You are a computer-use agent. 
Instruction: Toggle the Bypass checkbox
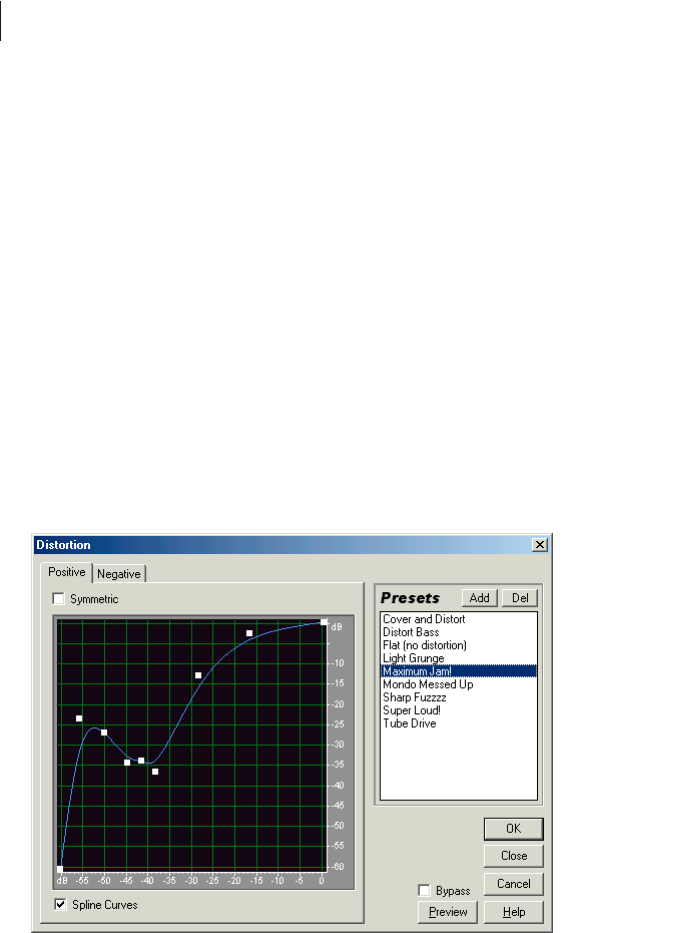(424, 890)
